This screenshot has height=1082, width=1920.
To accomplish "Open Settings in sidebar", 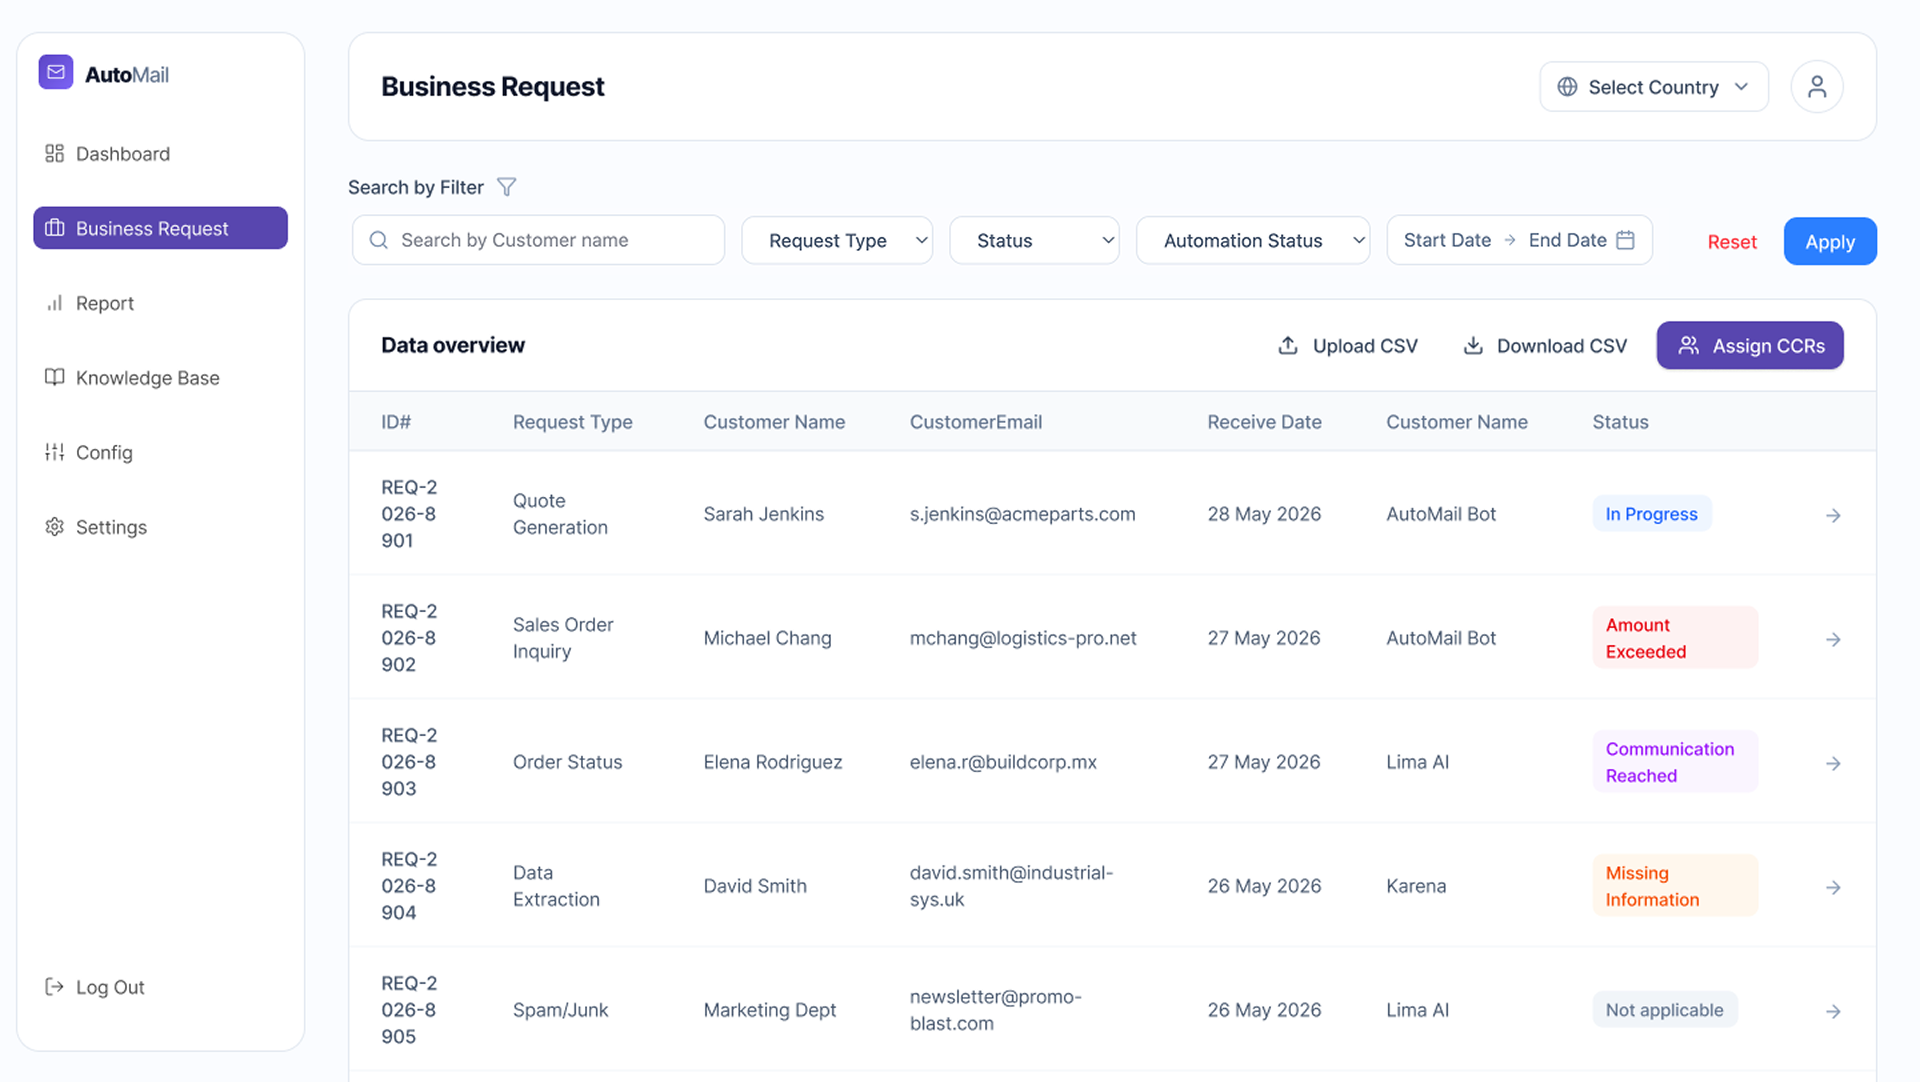I will pyautogui.click(x=160, y=527).
